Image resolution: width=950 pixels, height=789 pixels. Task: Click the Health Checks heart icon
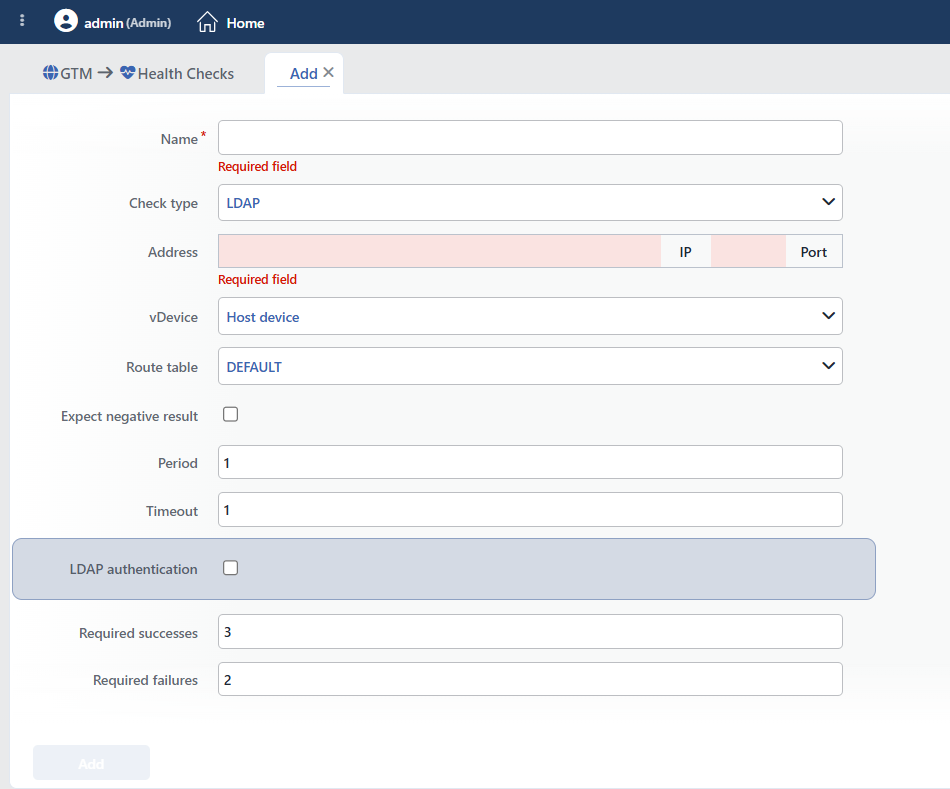(127, 73)
